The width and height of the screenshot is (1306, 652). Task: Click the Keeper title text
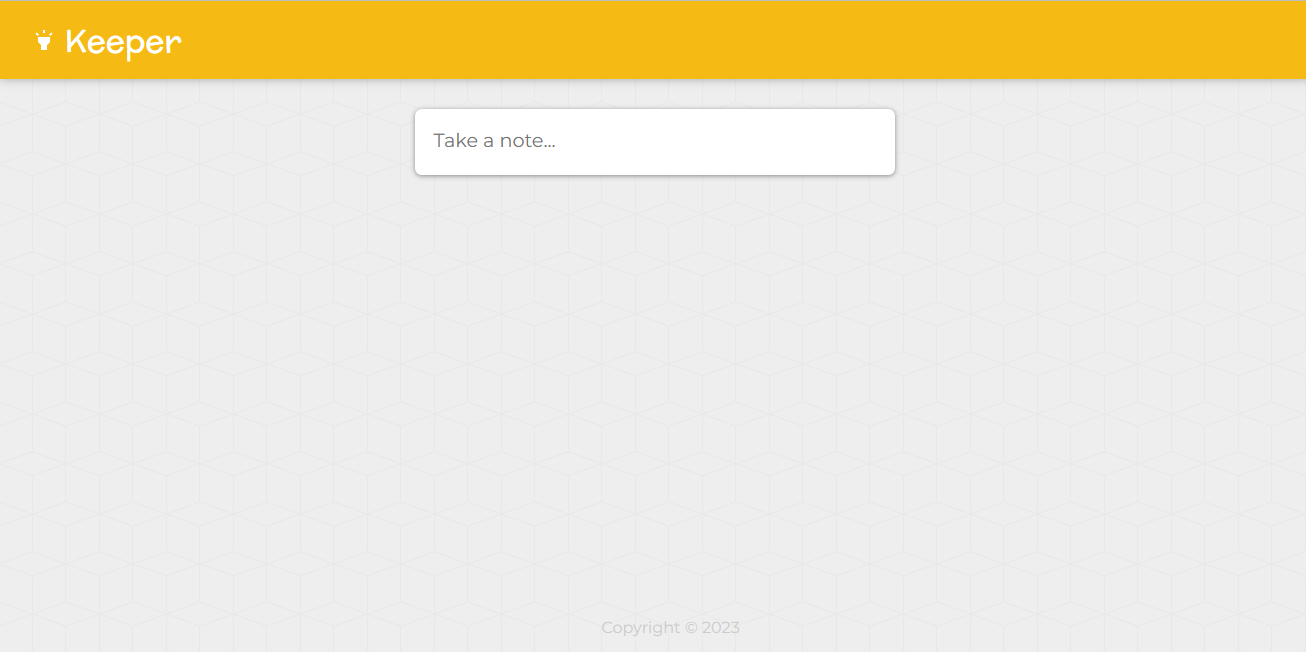[123, 43]
